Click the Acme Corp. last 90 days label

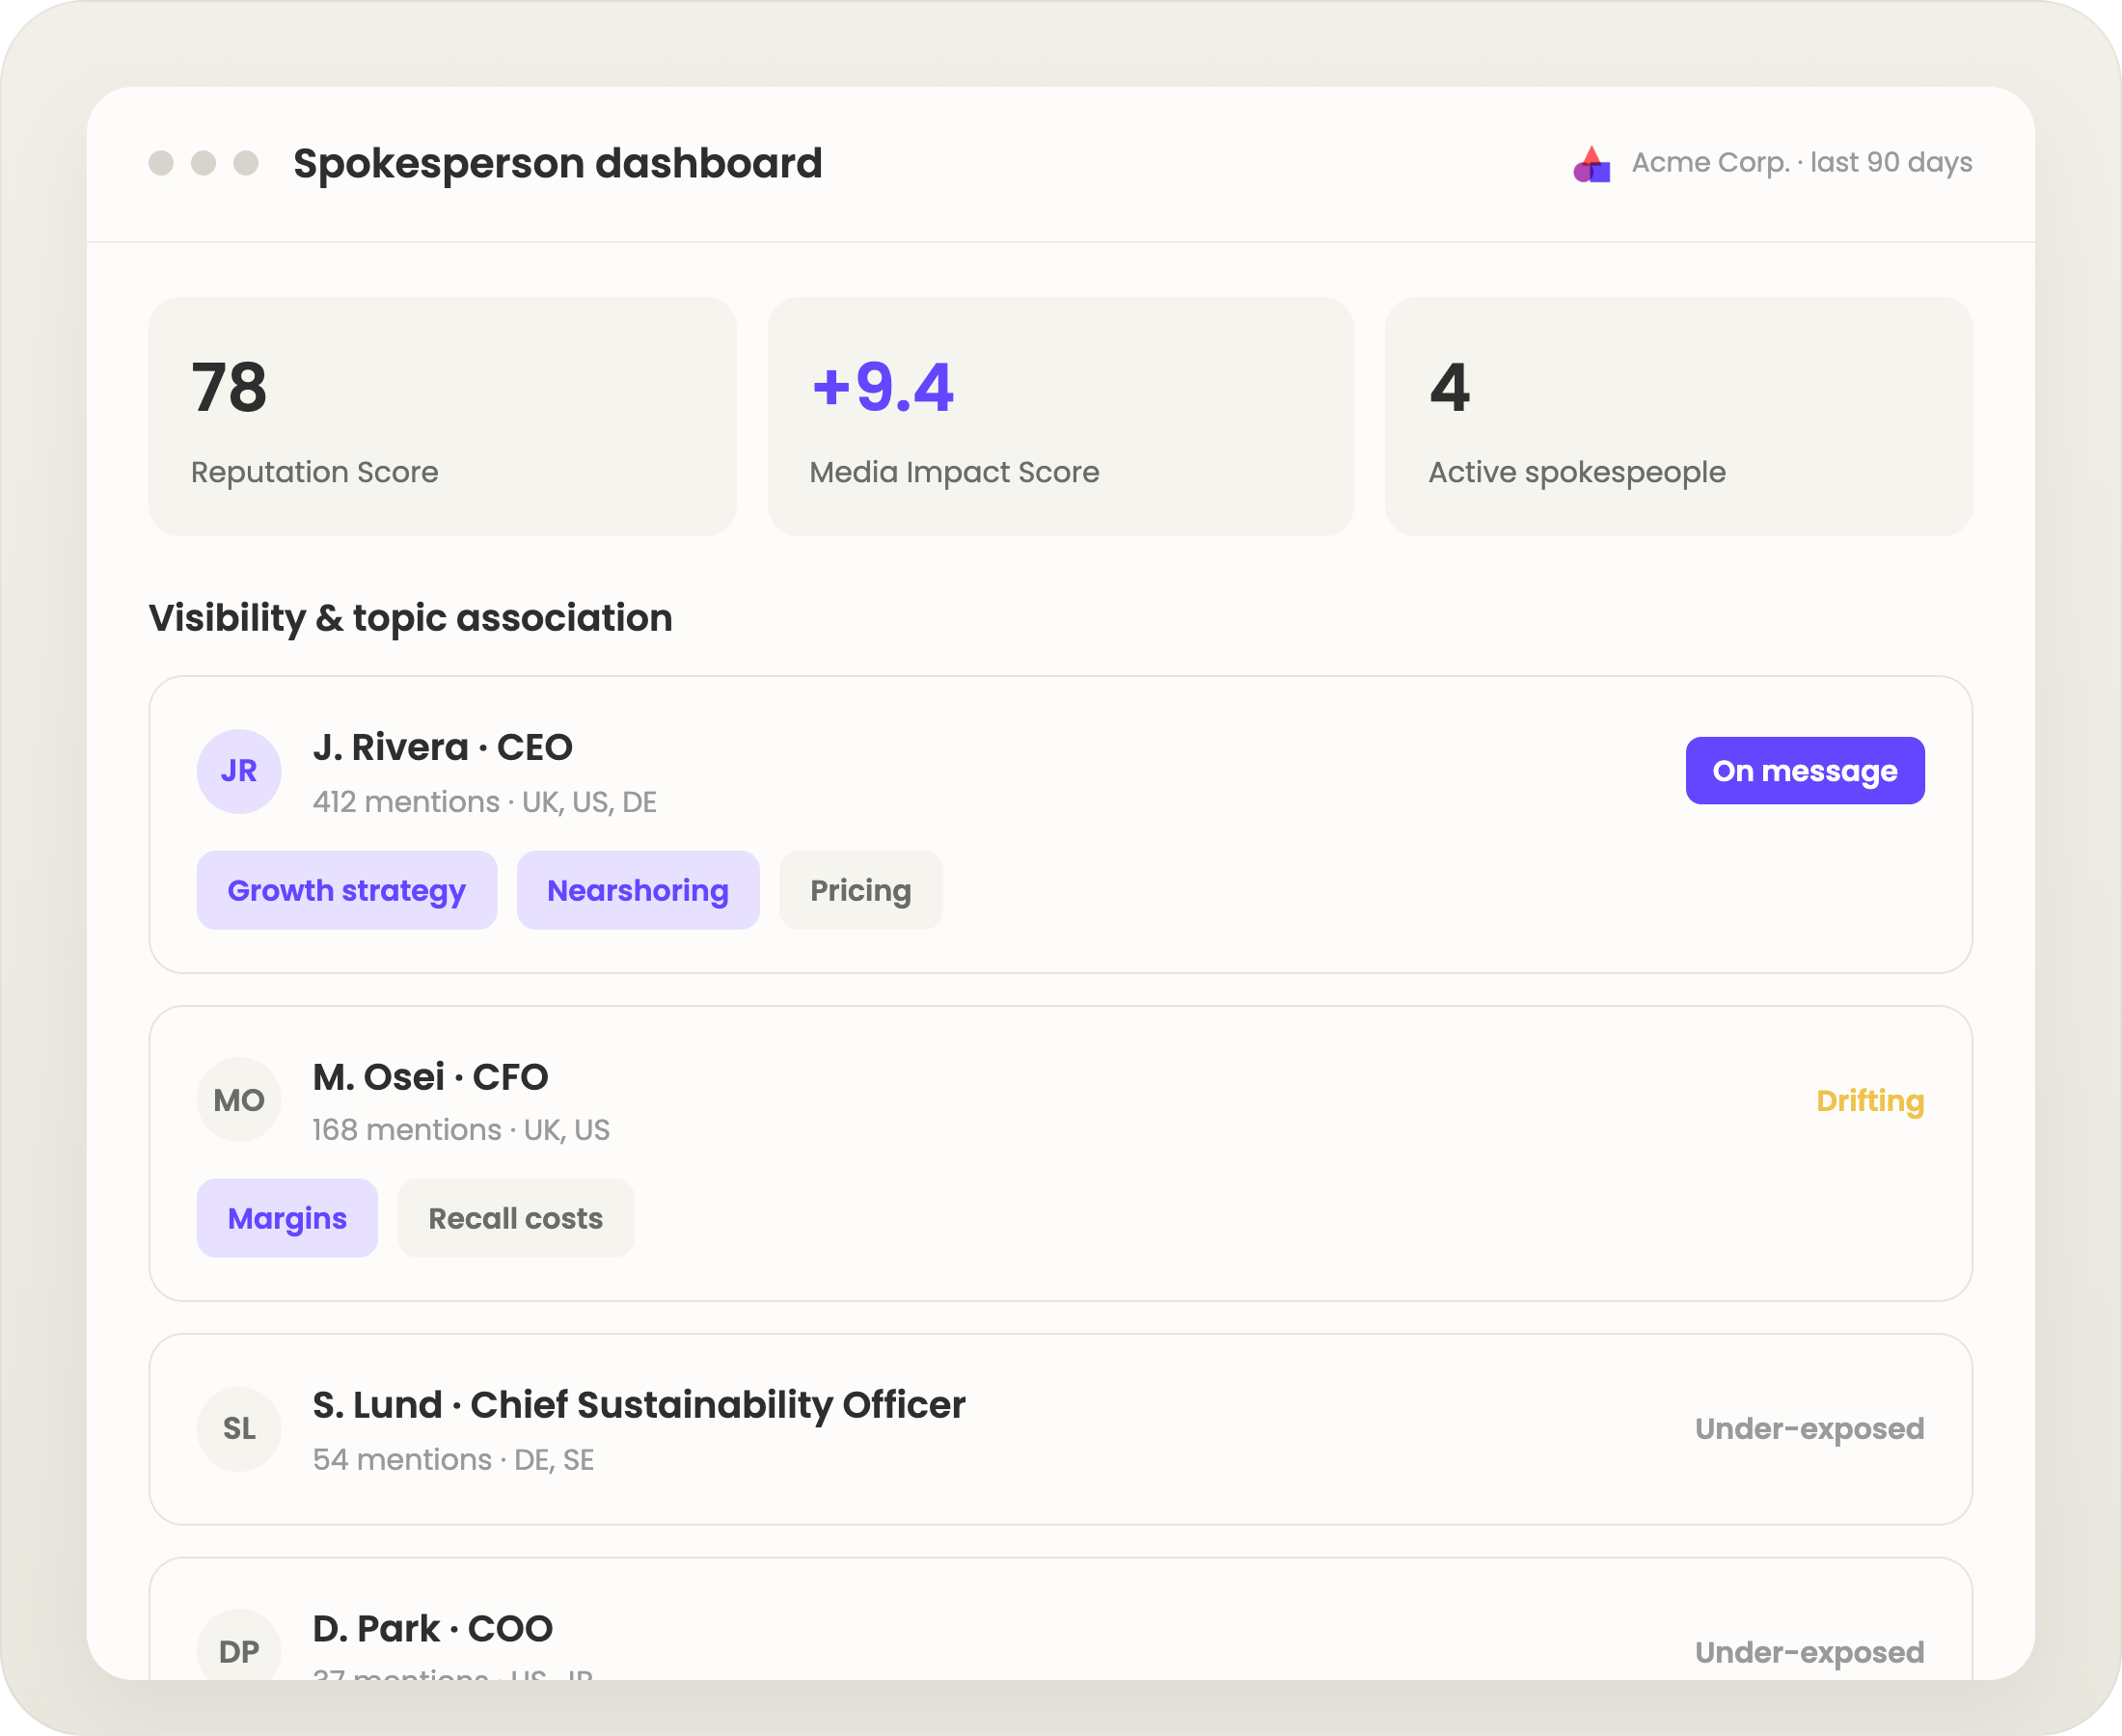pos(1802,163)
